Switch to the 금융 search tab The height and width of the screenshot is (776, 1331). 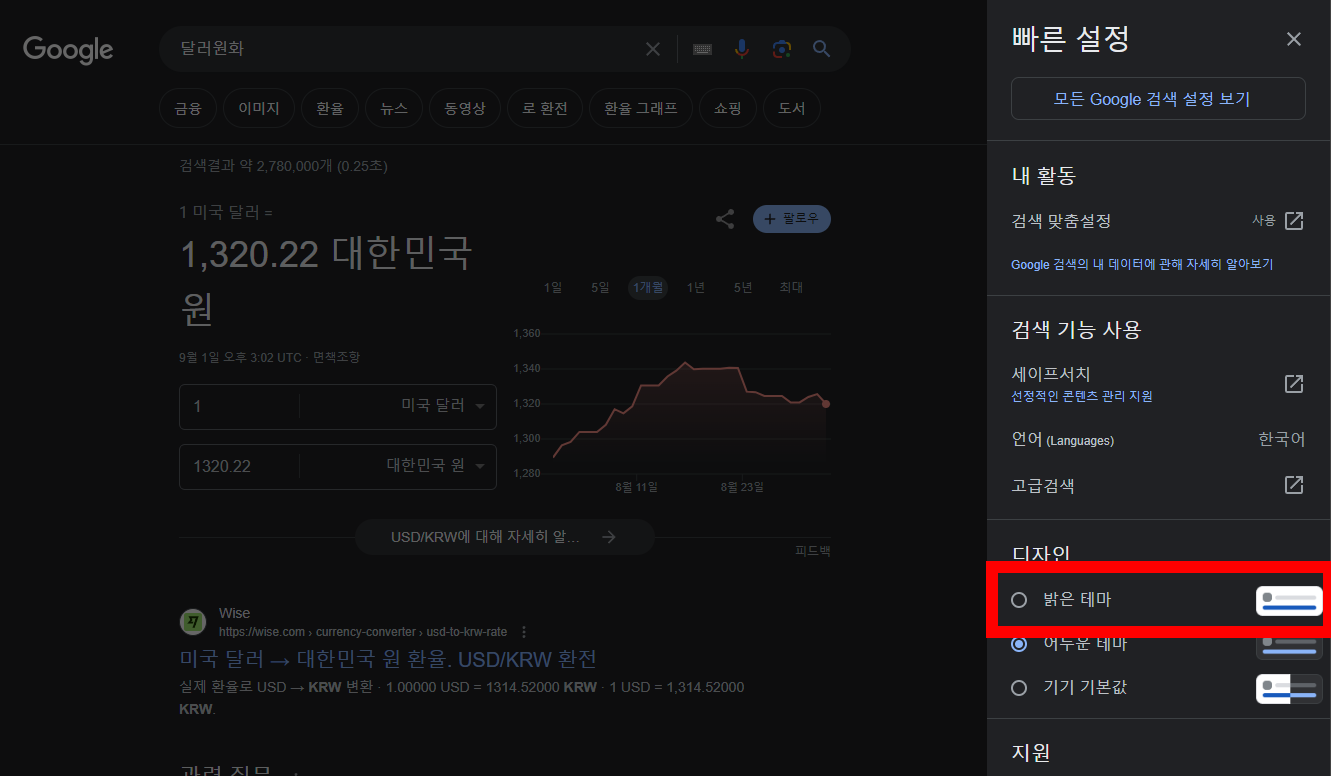click(x=188, y=108)
